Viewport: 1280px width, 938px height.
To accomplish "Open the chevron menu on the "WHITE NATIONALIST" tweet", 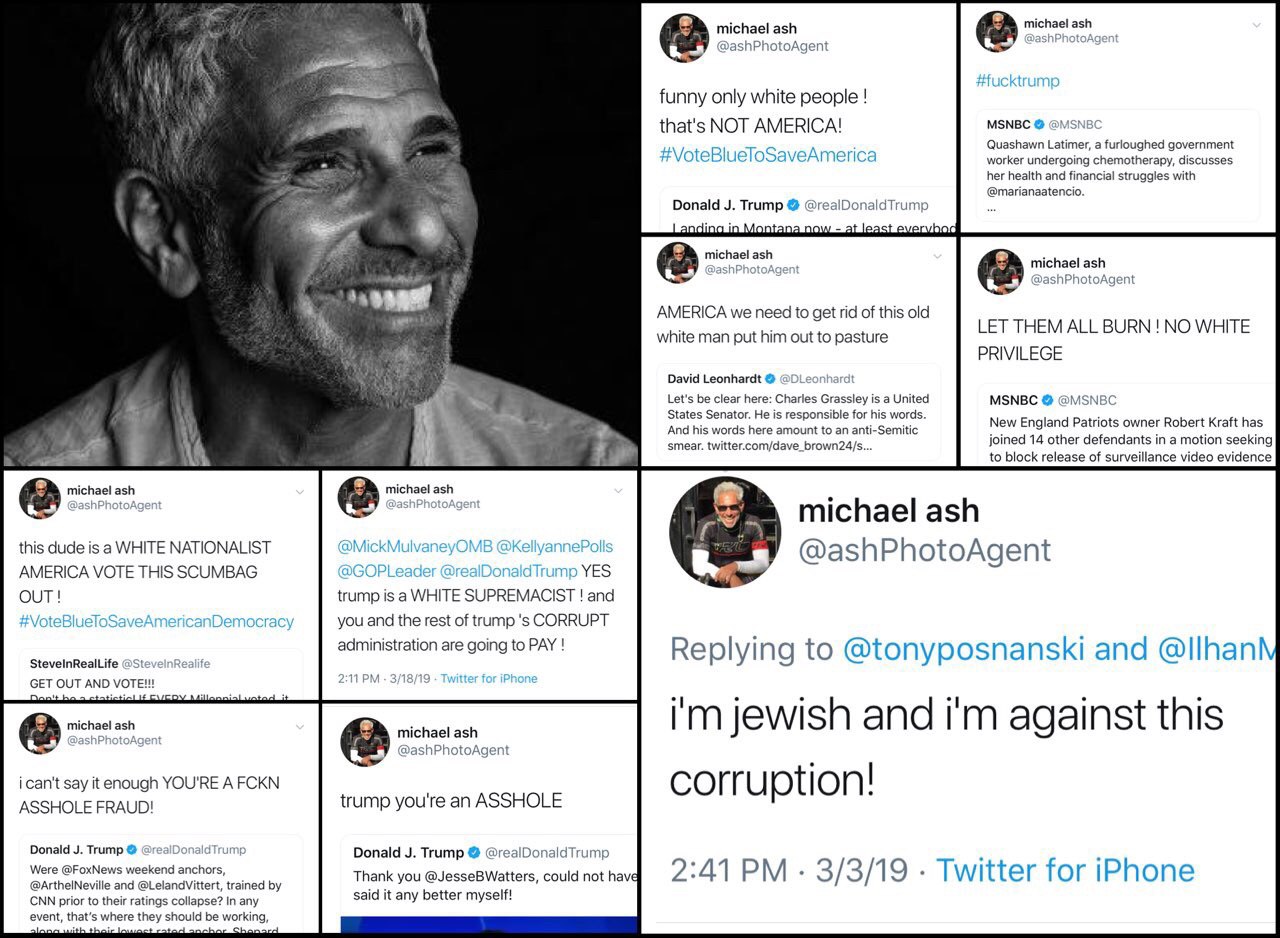I will (299, 491).
